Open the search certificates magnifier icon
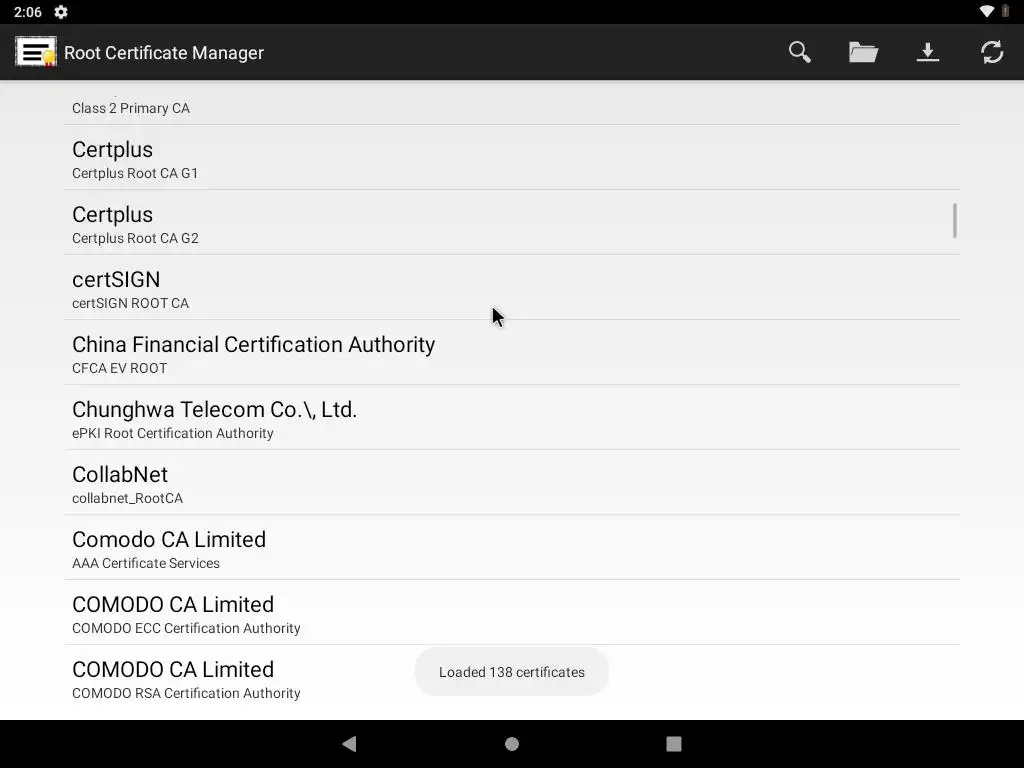The width and height of the screenshot is (1024, 768). [799, 52]
